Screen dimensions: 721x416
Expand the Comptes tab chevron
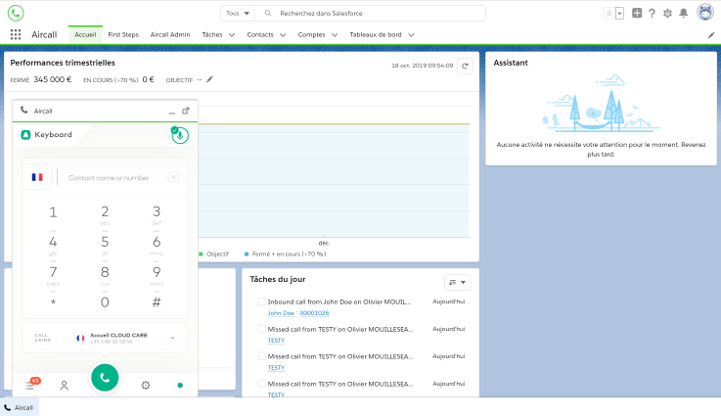coord(334,35)
